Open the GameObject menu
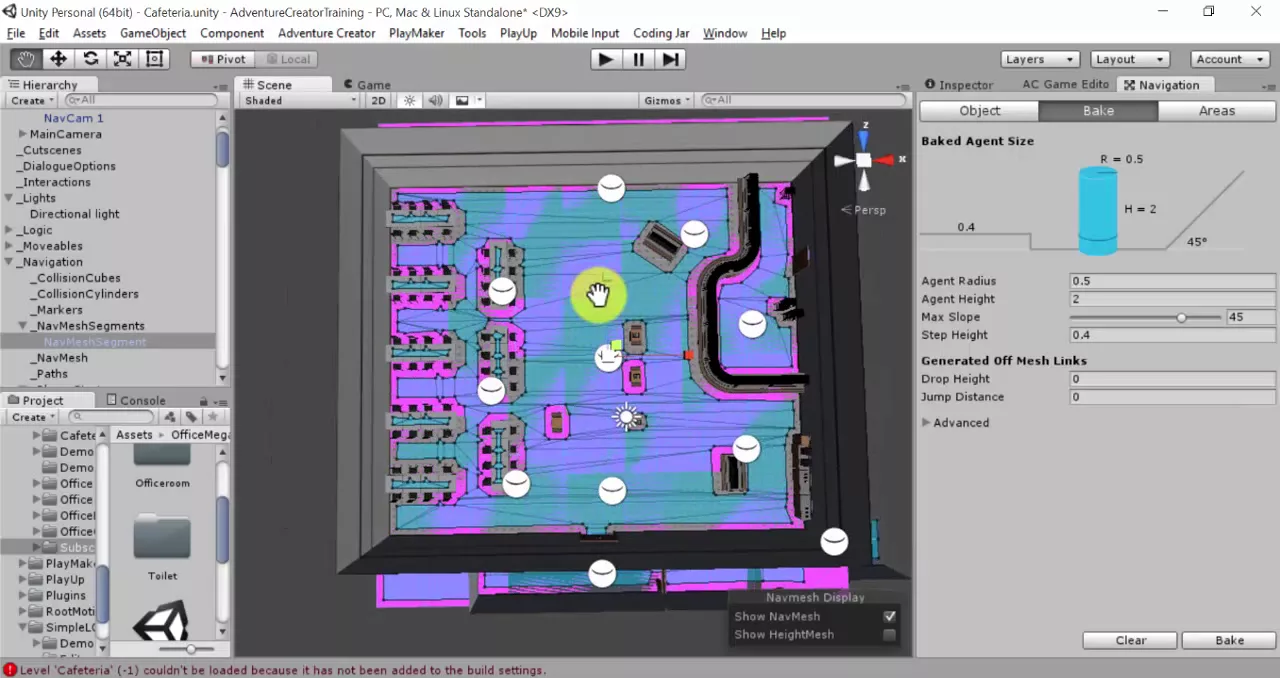This screenshot has height=678, width=1280. tap(153, 33)
